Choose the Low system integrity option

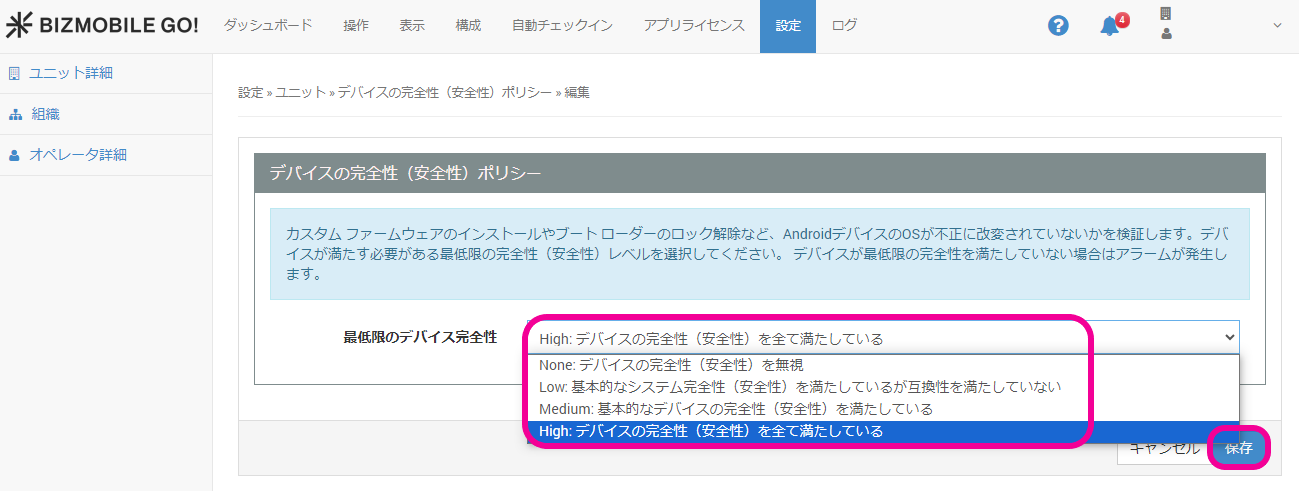click(800, 387)
